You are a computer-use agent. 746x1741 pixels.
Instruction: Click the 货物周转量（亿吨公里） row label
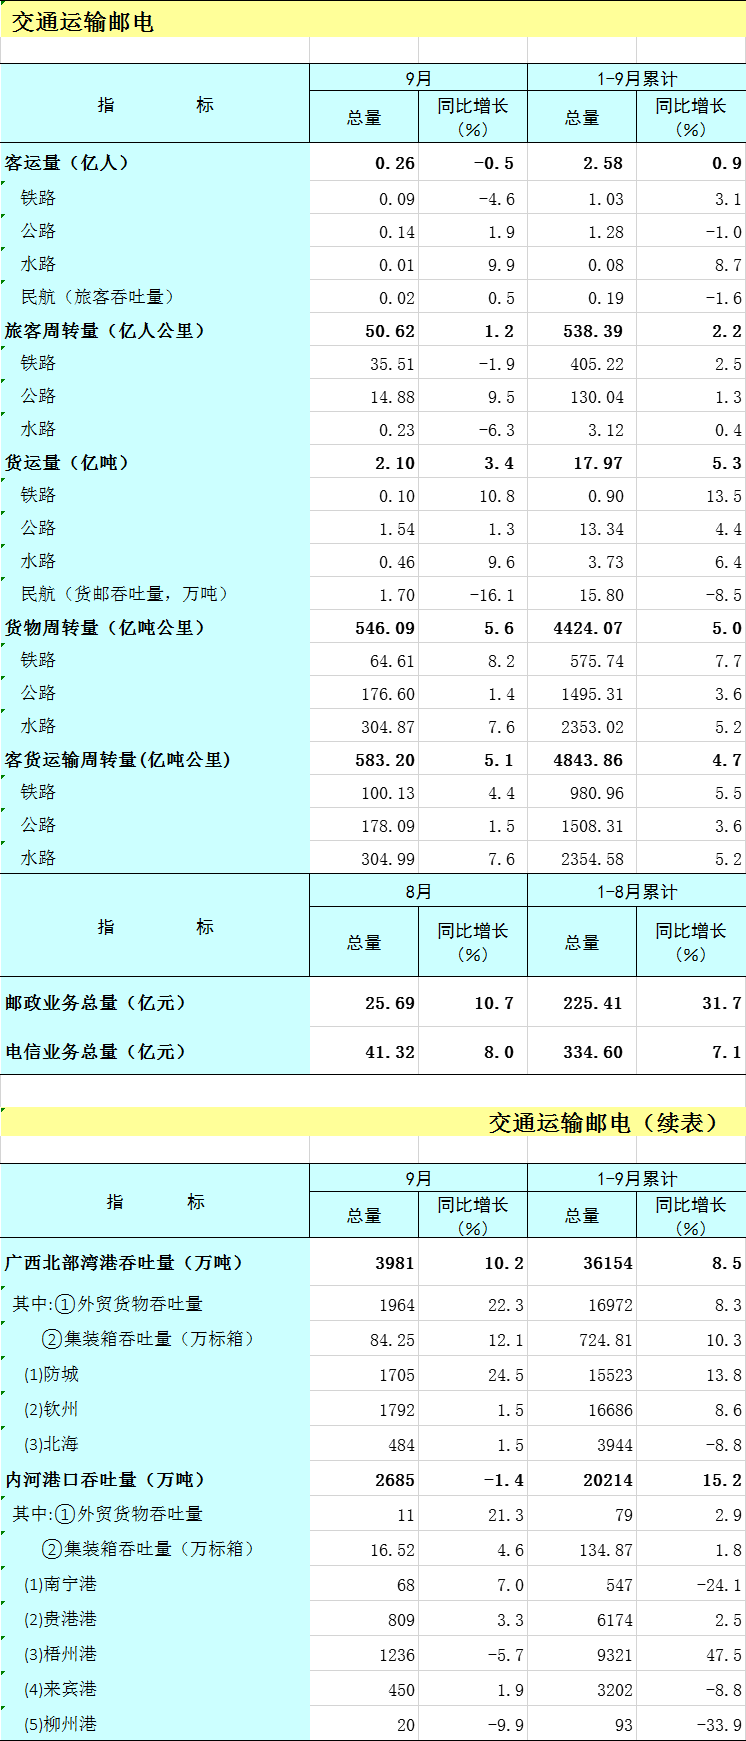pyautogui.click(x=105, y=628)
